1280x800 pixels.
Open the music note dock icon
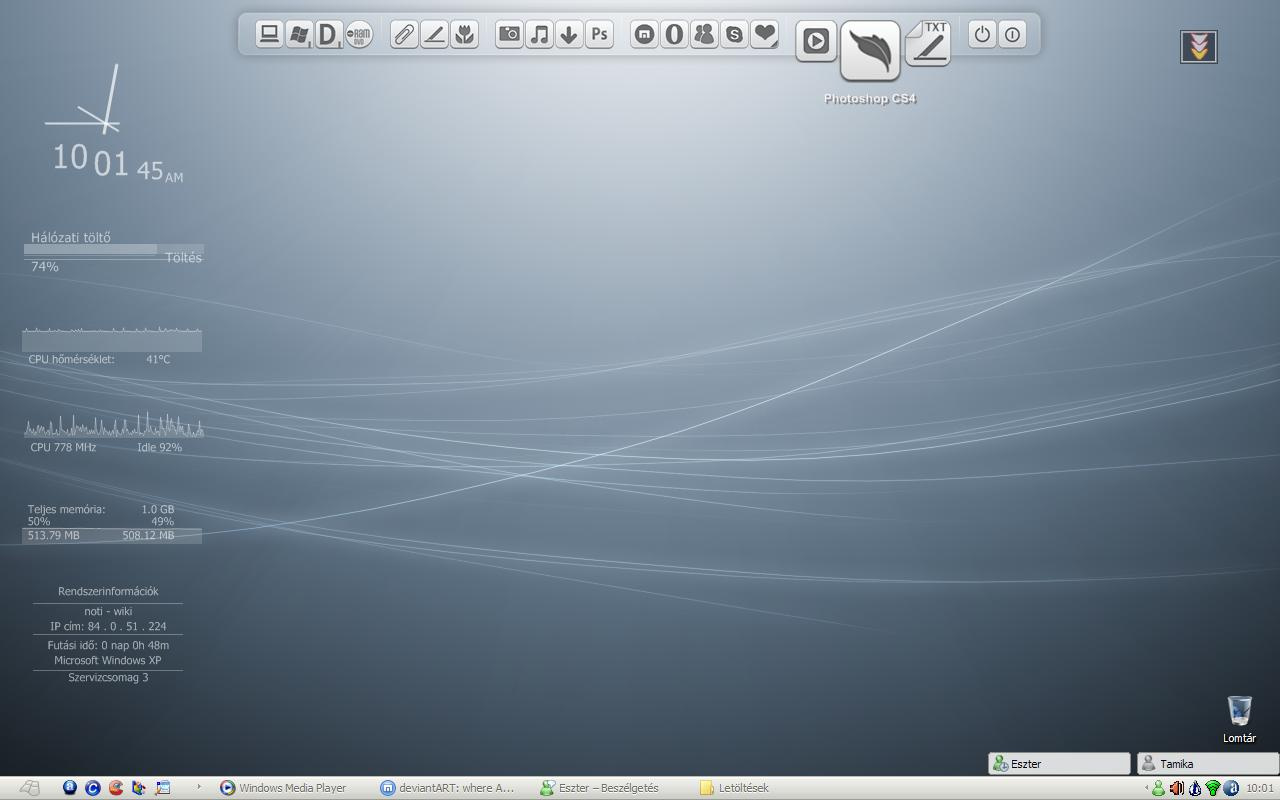[539, 35]
